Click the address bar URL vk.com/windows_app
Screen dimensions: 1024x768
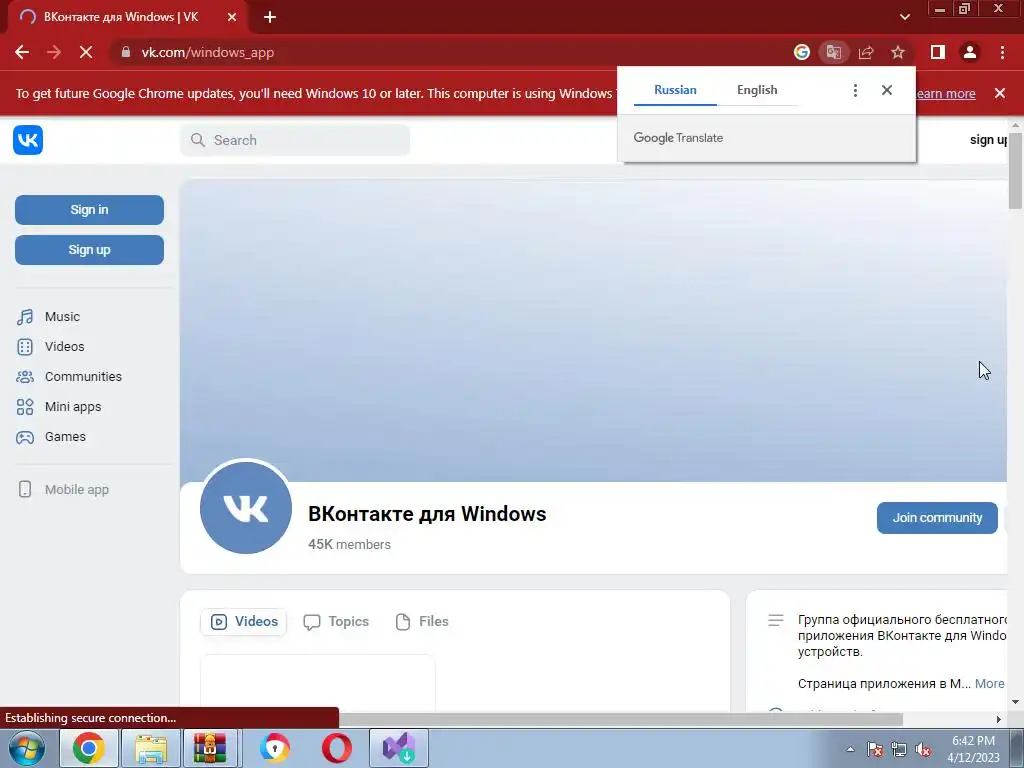click(x=208, y=52)
